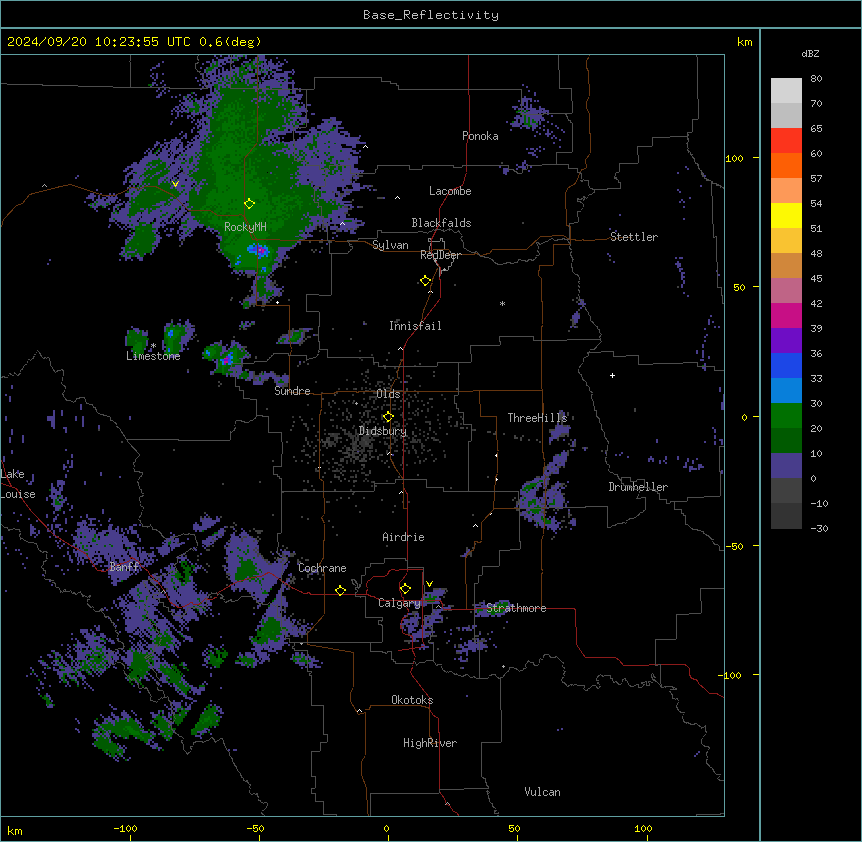Select the violet 36-39 dBZ legend swatch

click(786, 341)
